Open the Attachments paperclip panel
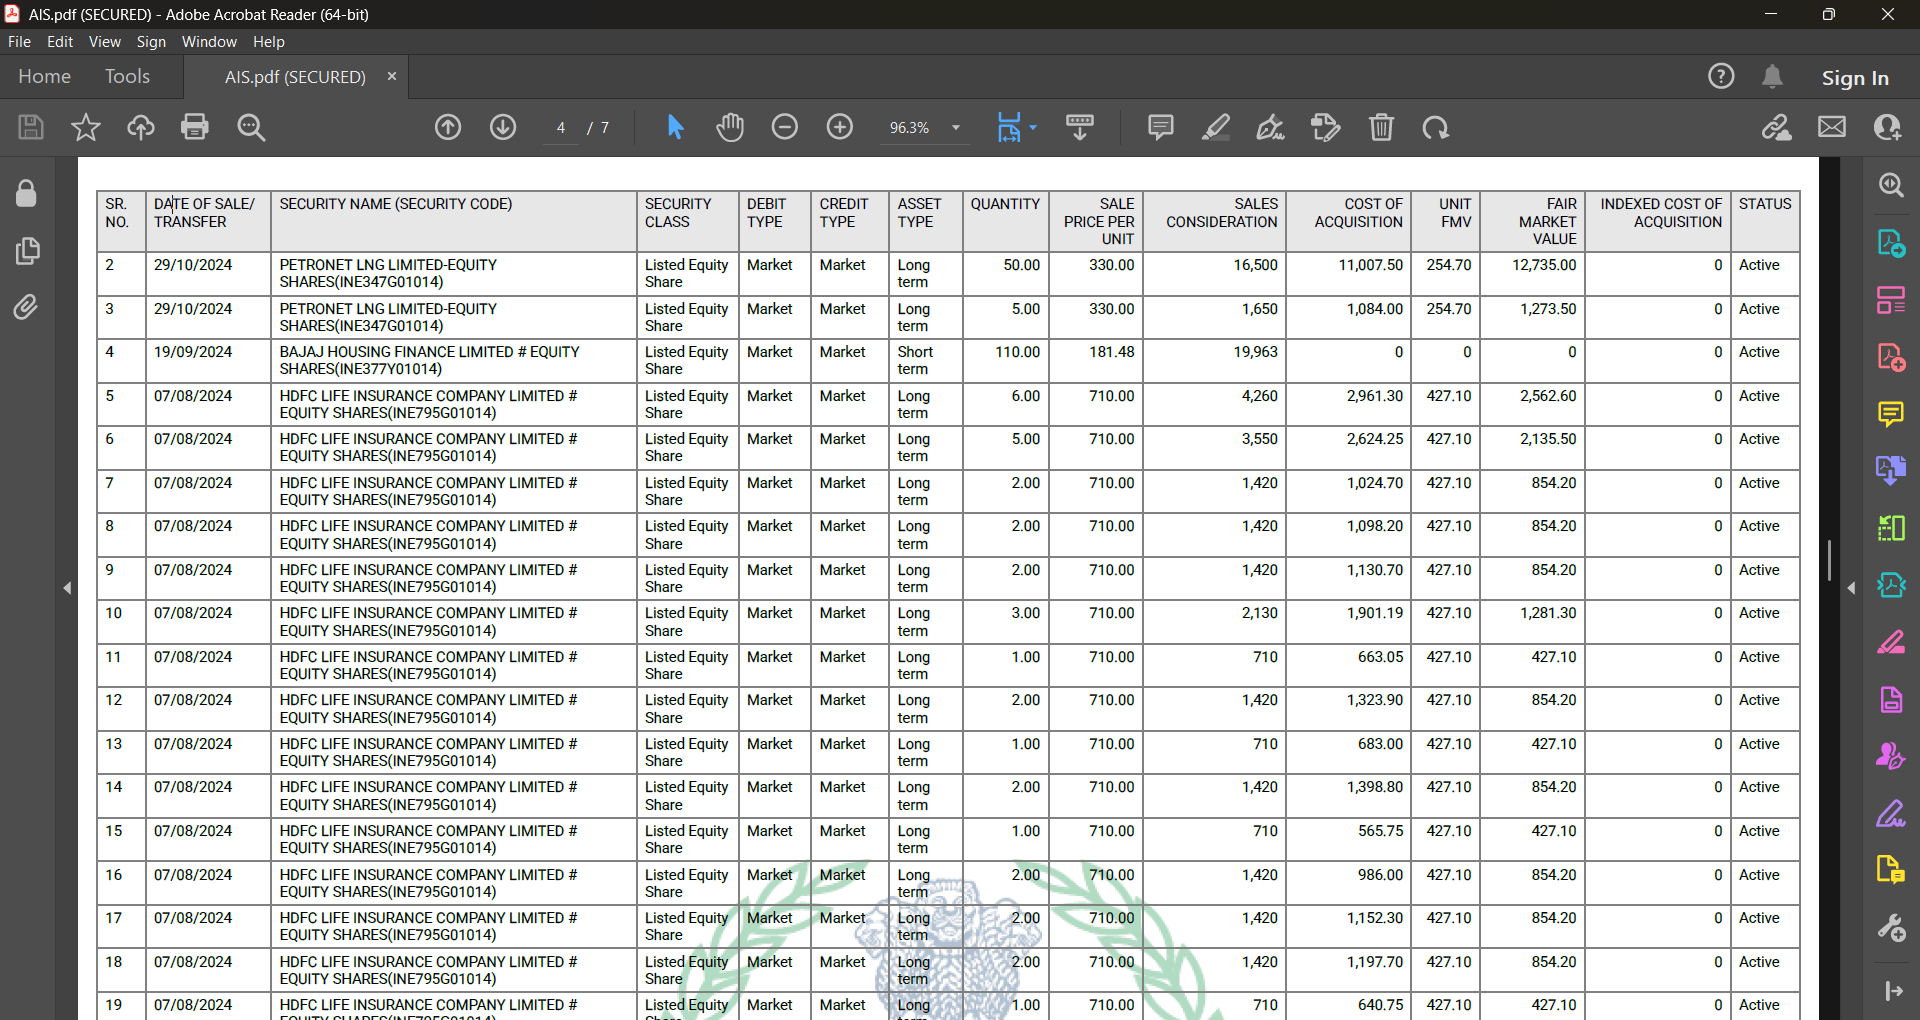The height and width of the screenshot is (1020, 1920). click(27, 307)
